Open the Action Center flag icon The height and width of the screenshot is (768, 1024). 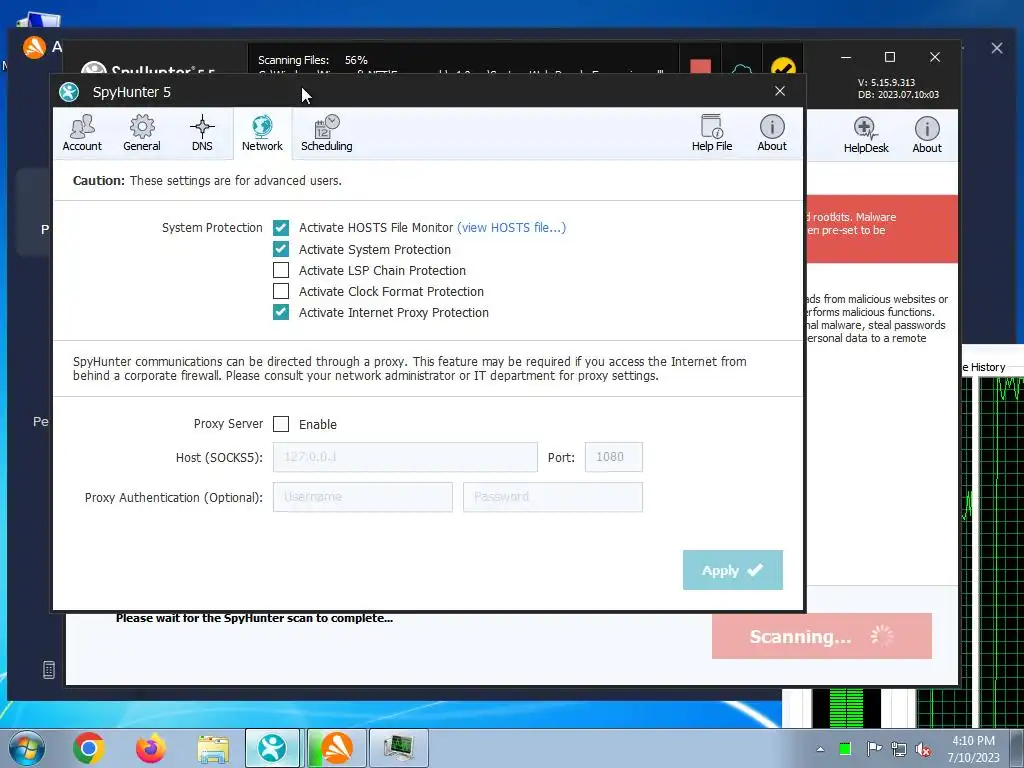[x=874, y=748]
